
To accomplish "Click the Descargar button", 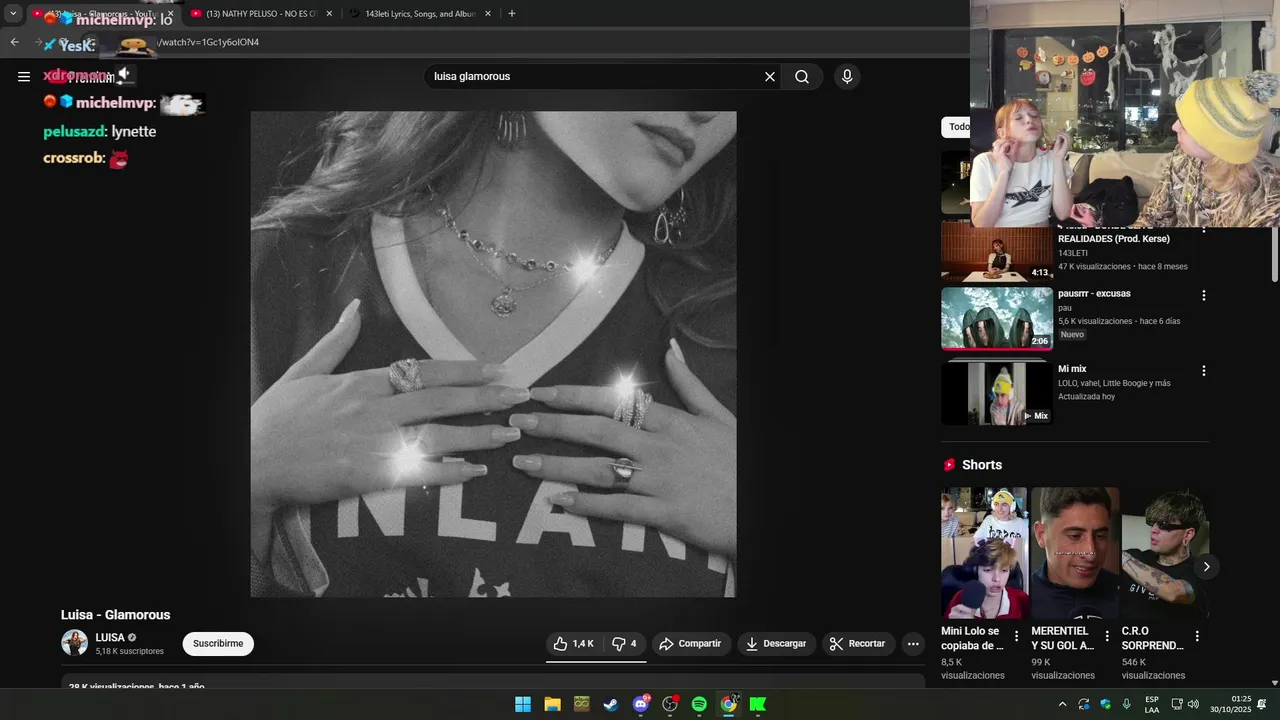I will click(776, 644).
